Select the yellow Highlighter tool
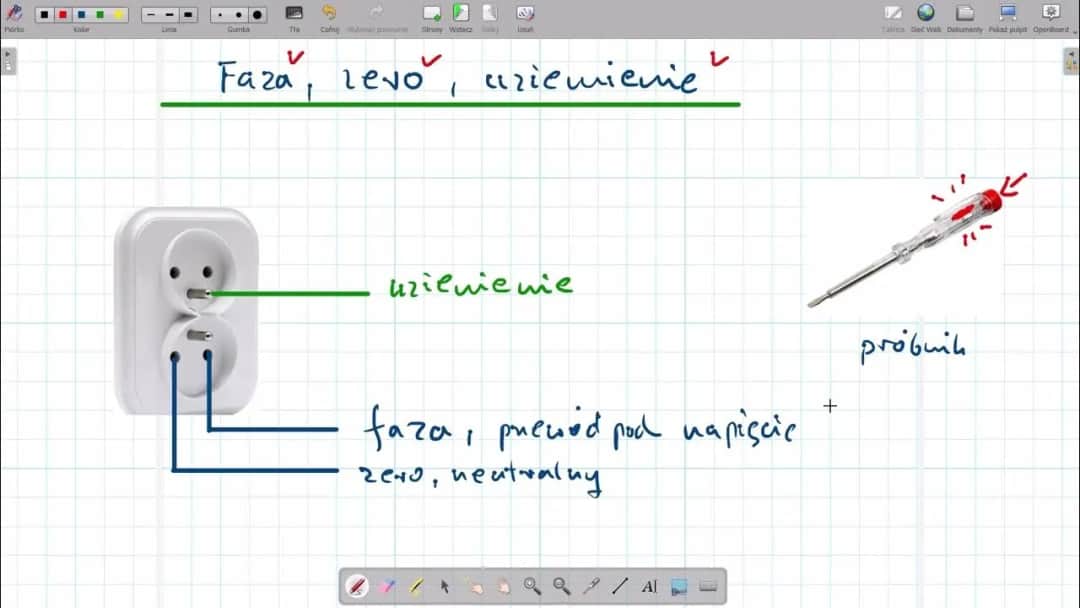 click(x=416, y=587)
